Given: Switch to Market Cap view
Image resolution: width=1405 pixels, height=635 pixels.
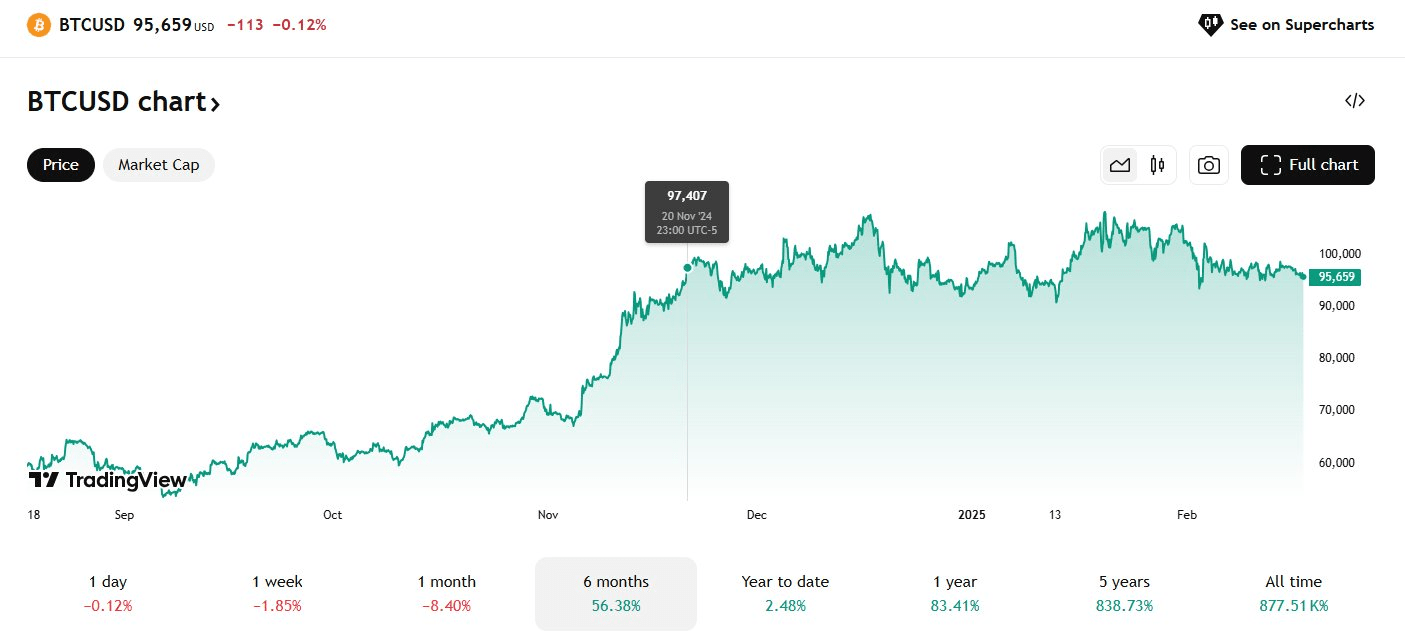Looking at the screenshot, I should click(x=158, y=165).
